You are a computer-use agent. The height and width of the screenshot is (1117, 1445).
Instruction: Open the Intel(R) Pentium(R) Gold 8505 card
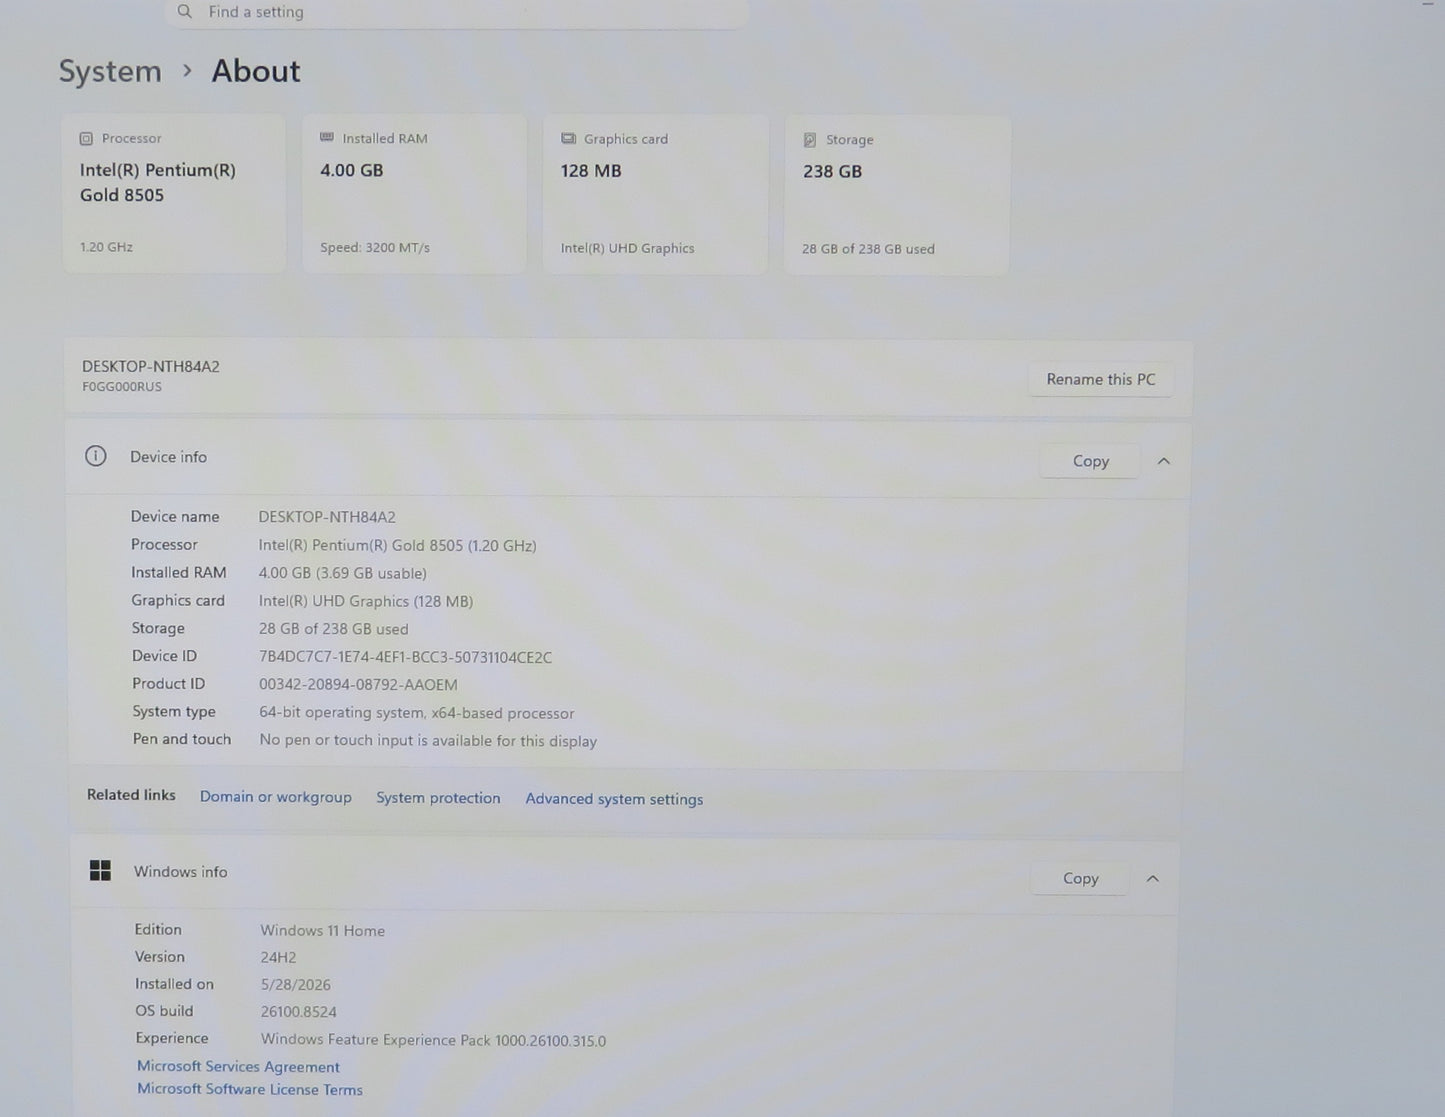coord(174,193)
